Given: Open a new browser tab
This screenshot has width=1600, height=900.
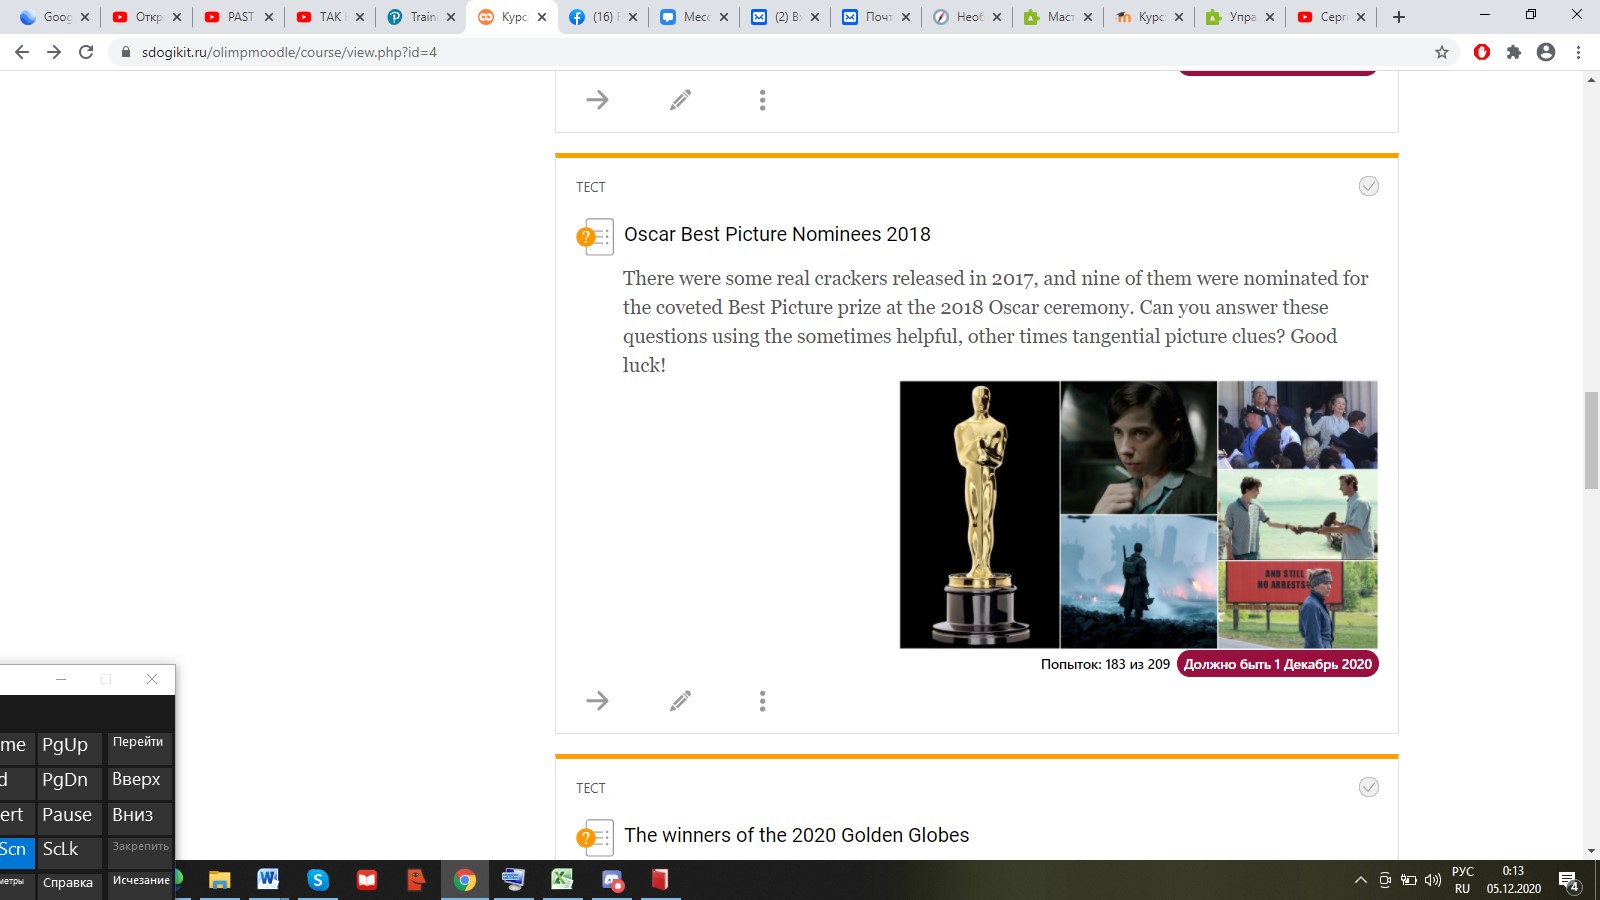Looking at the screenshot, I should pos(1399,17).
